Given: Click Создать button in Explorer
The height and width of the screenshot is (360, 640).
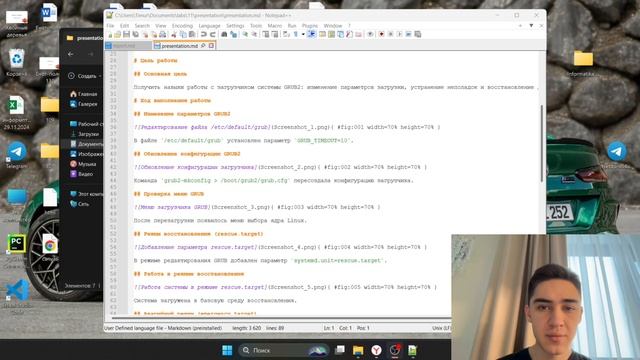Looking at the screenshot, I should 83,76.
